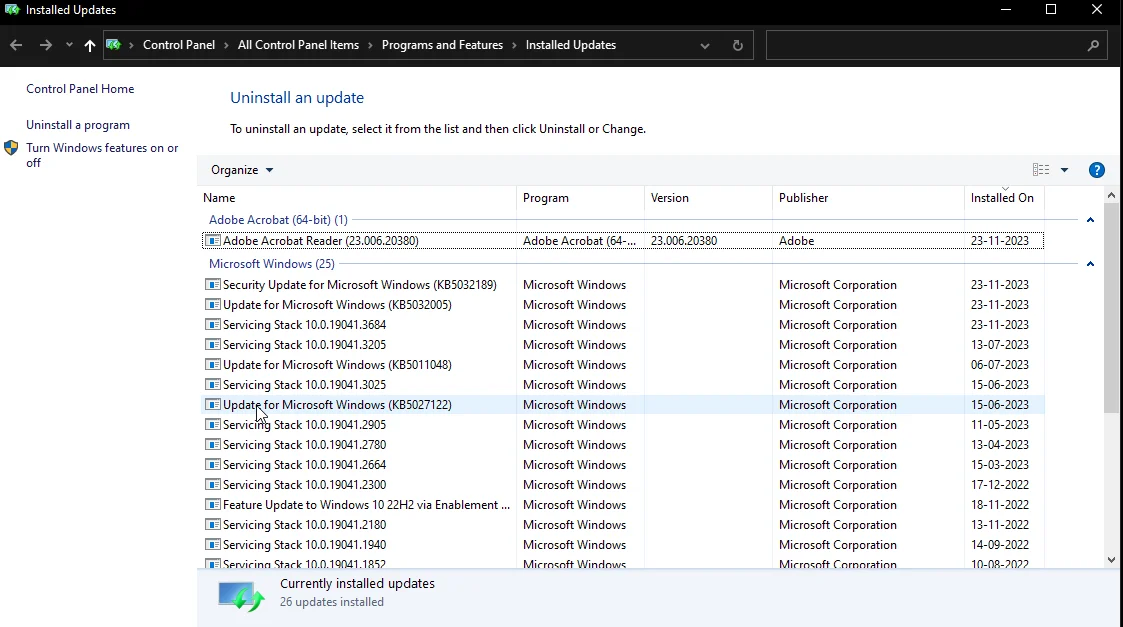The width and height of the screenshot is (1123, 627).
Task: Sort by the Version column header
Action: pyautogui.click(x=708, y=198)
